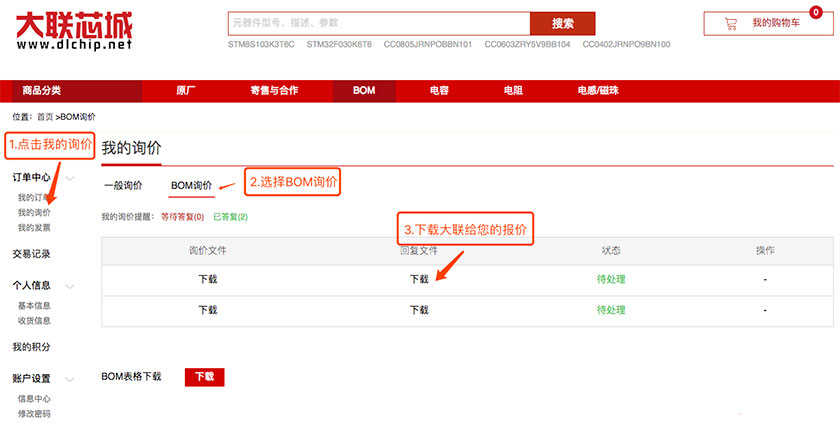This screenshot has width=840, height=427.
Task: Select the BOM询价 tab
Action: pyautogui.click(x=191, y=185)
